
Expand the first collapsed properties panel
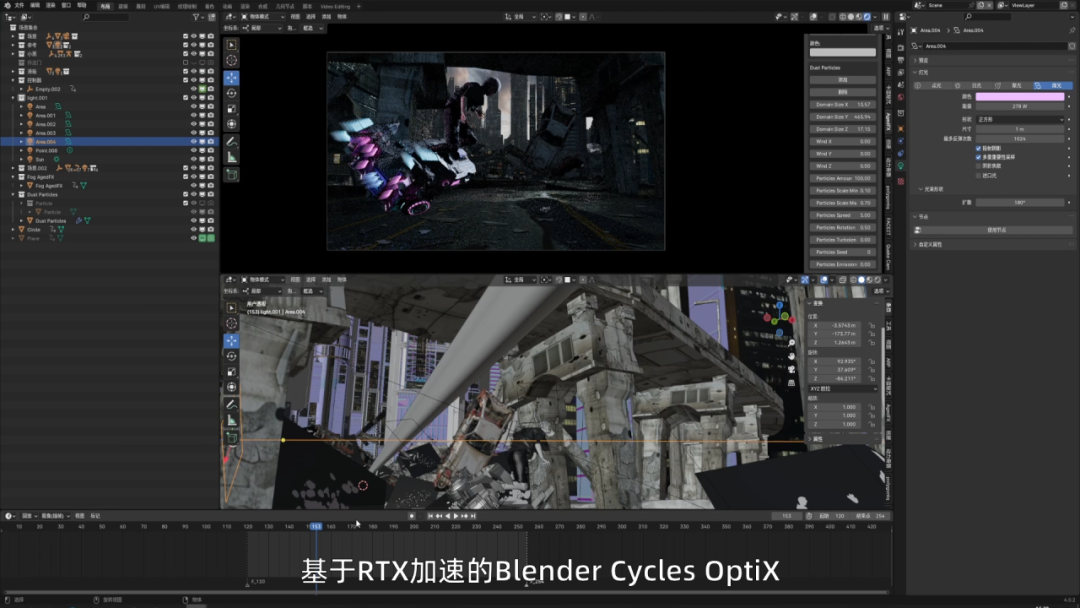(915, 60)
